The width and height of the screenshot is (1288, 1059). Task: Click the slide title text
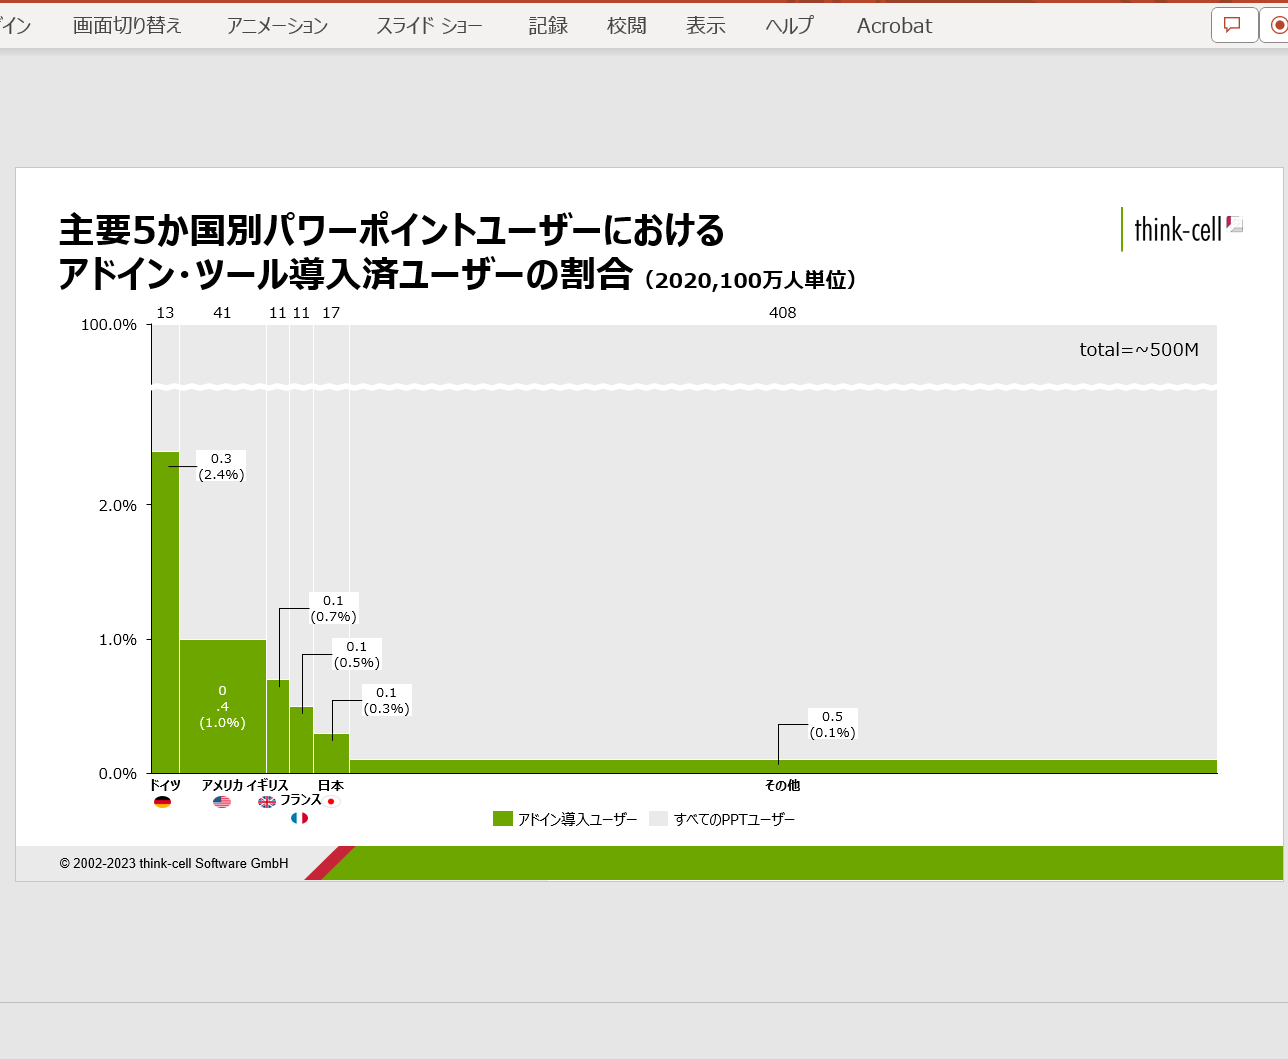458,252
